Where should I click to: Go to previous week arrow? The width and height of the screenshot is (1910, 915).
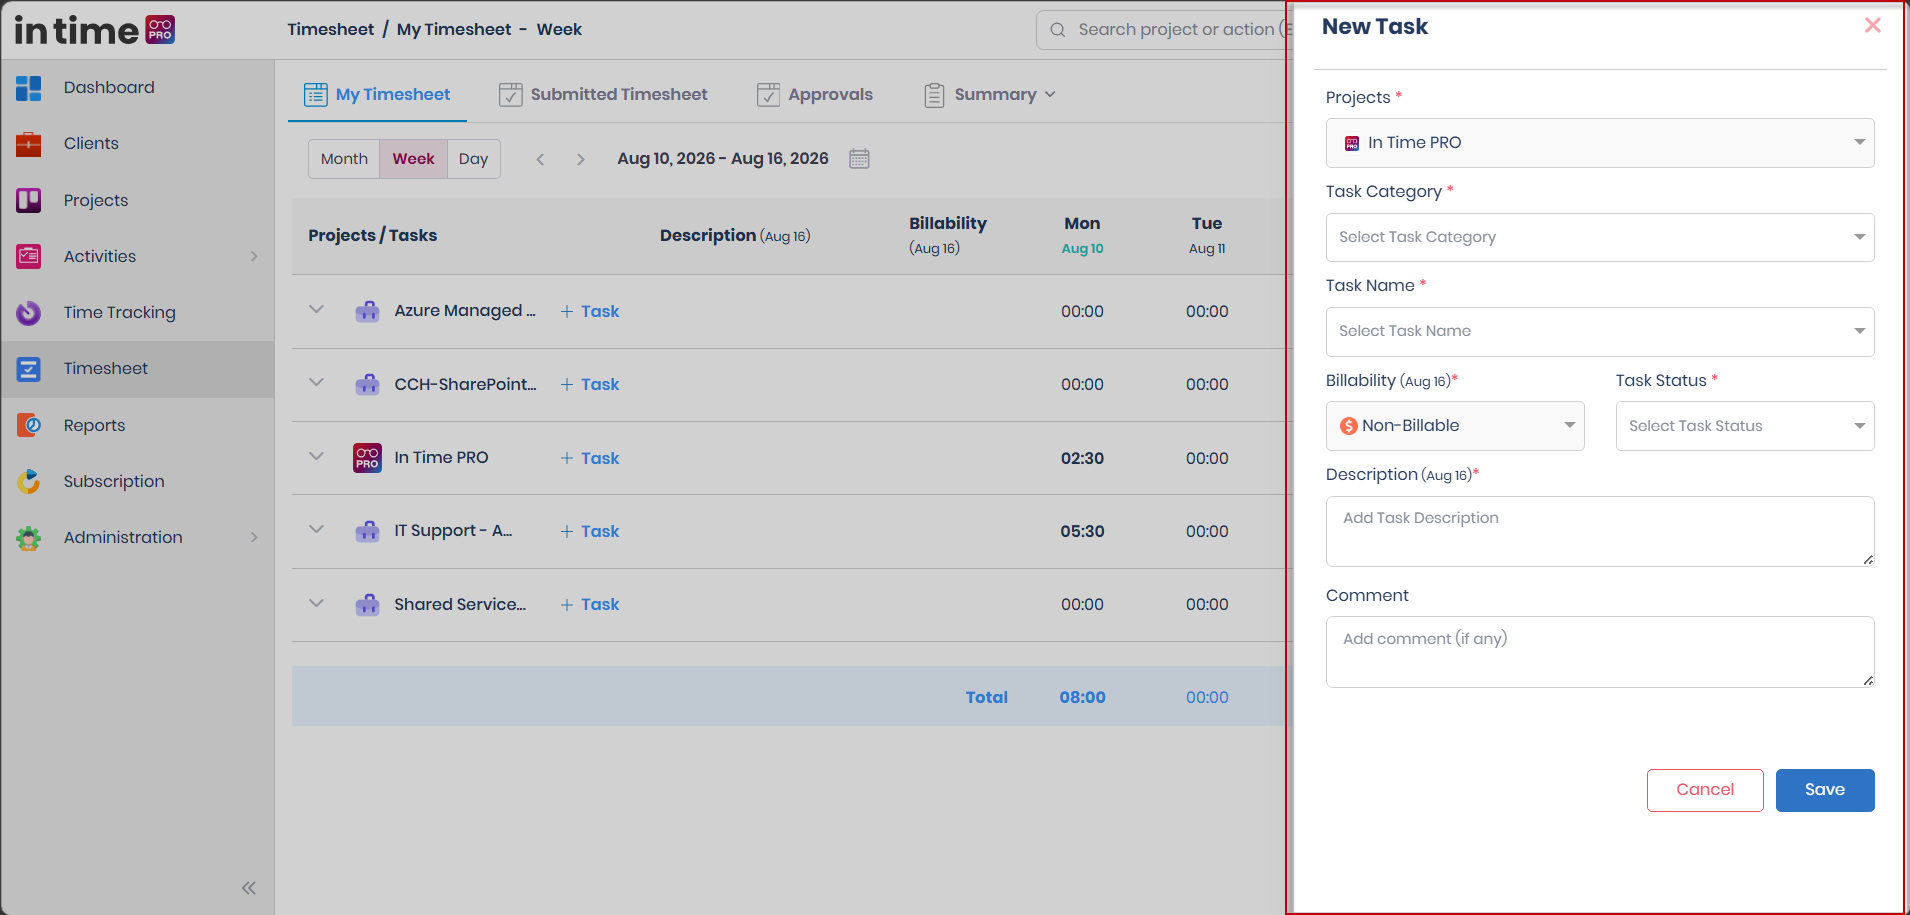click(540, 159)
